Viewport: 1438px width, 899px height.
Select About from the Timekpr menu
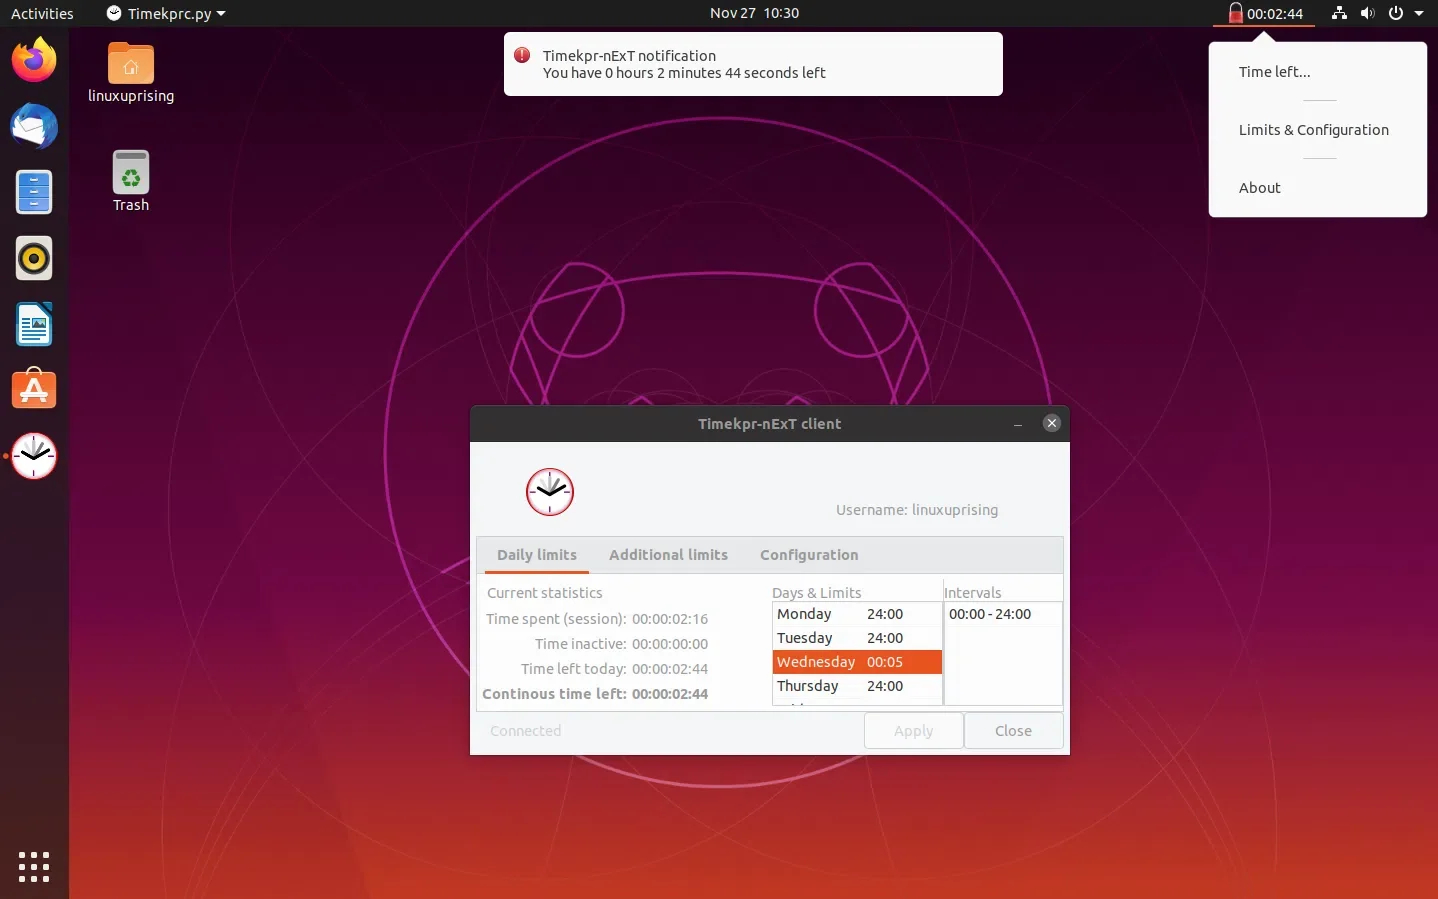1259,187
